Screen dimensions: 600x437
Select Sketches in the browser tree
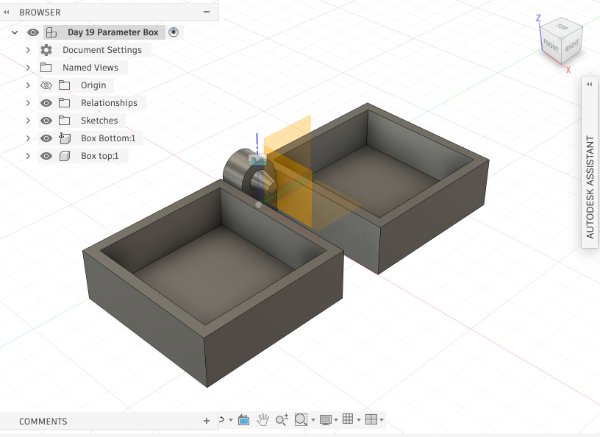[x=99, y=121]
